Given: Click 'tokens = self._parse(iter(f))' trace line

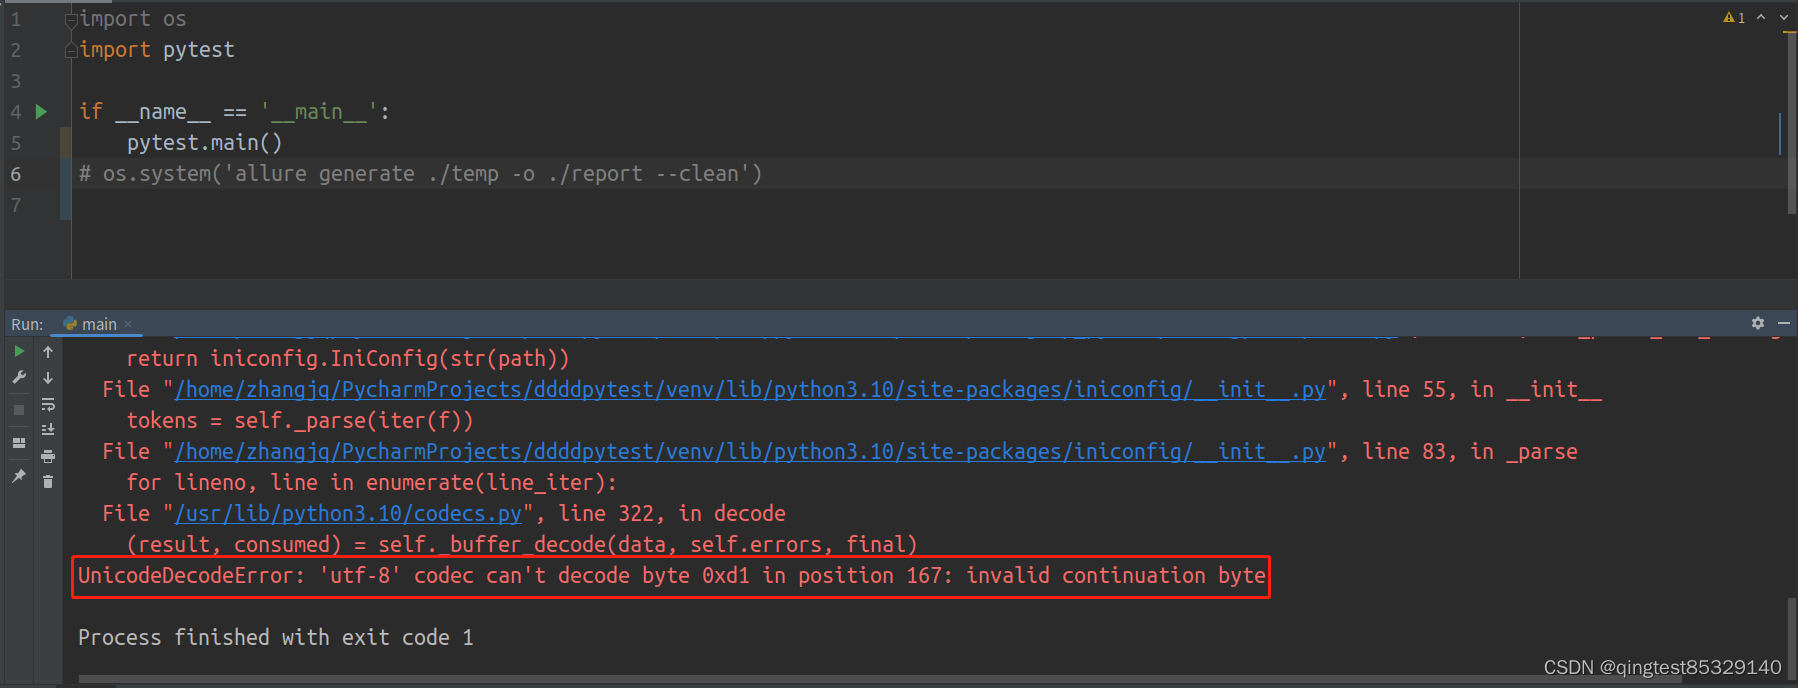Looking at the screenshot, I should [x=300, y=421].
